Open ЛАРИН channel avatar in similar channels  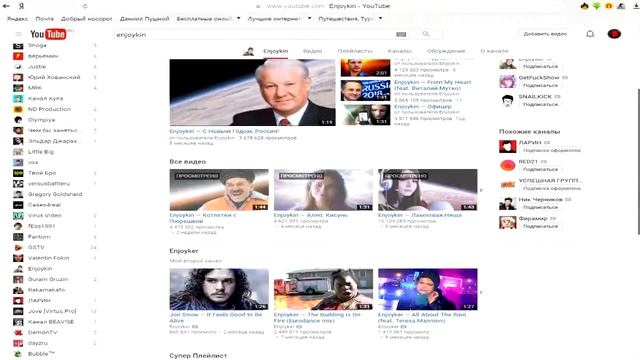pos(507,146)
